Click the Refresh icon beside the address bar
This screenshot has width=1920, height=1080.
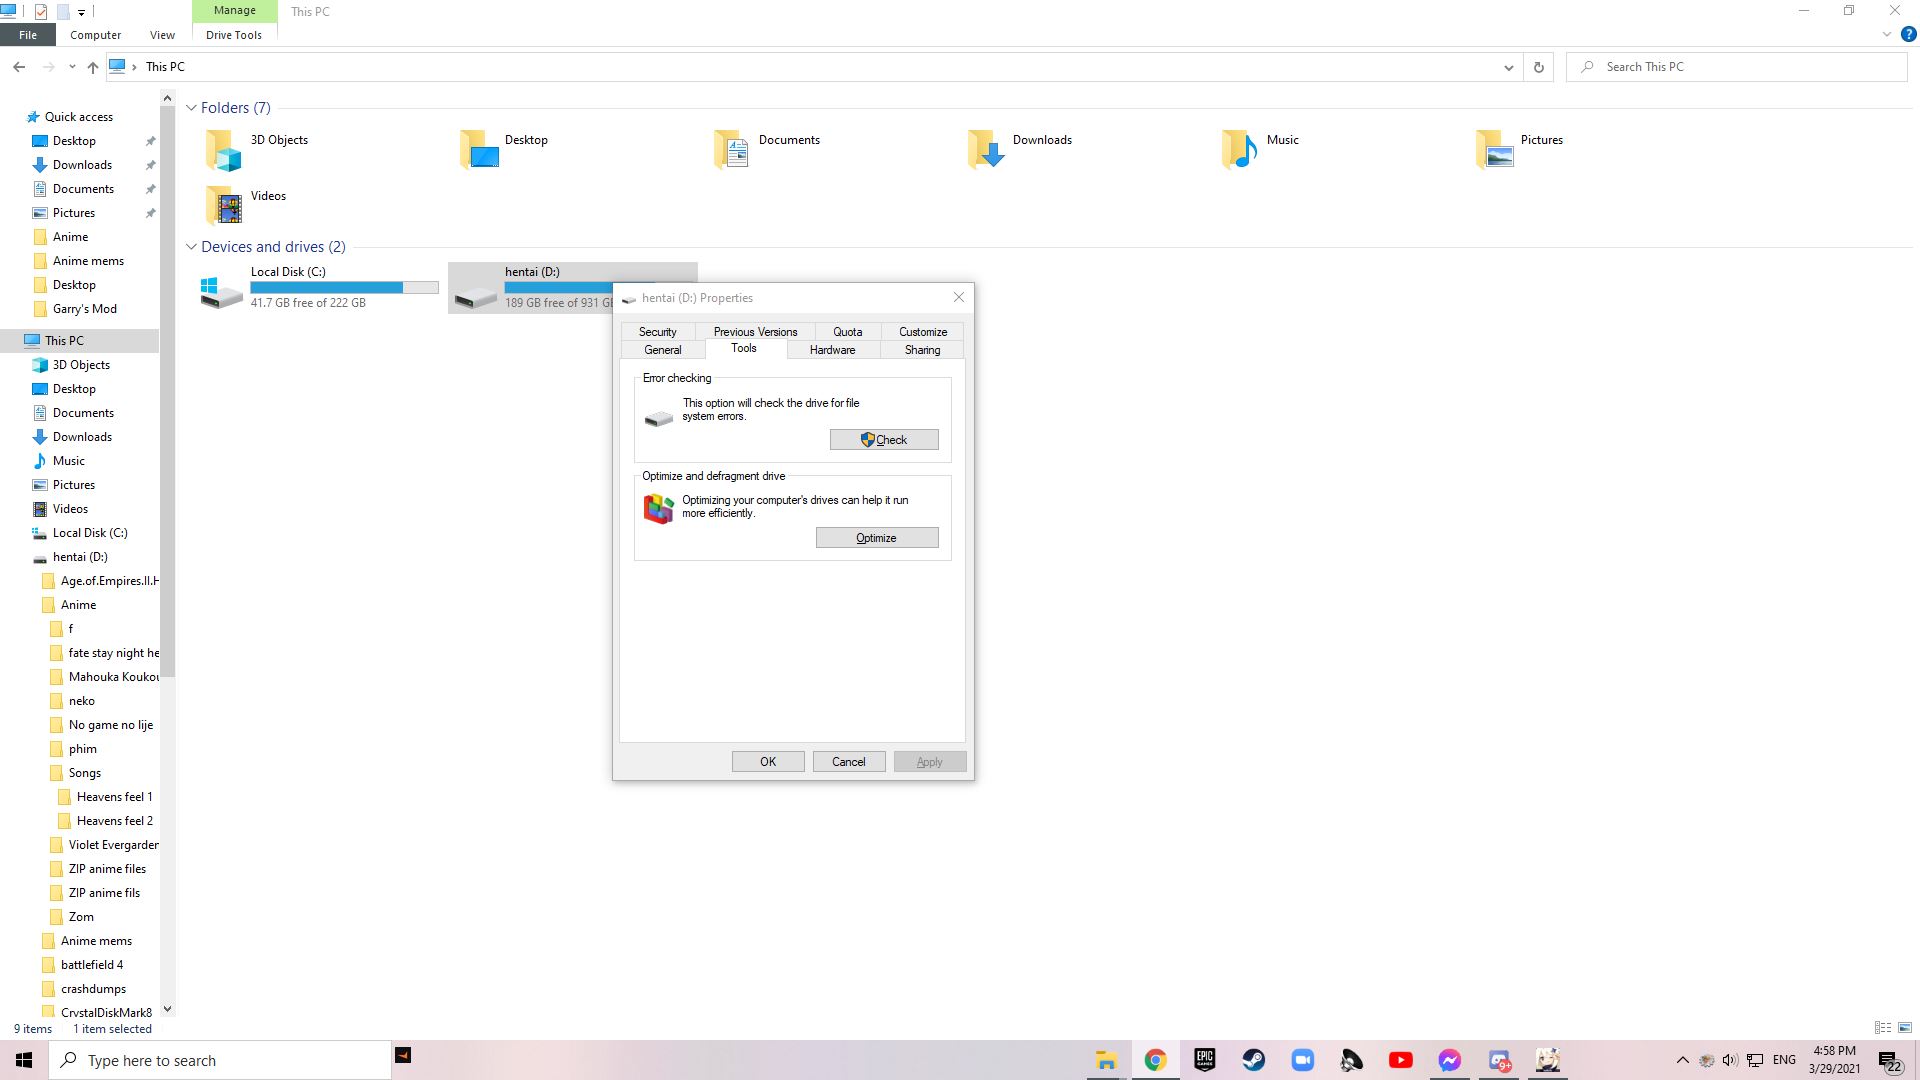[1538, 67]
